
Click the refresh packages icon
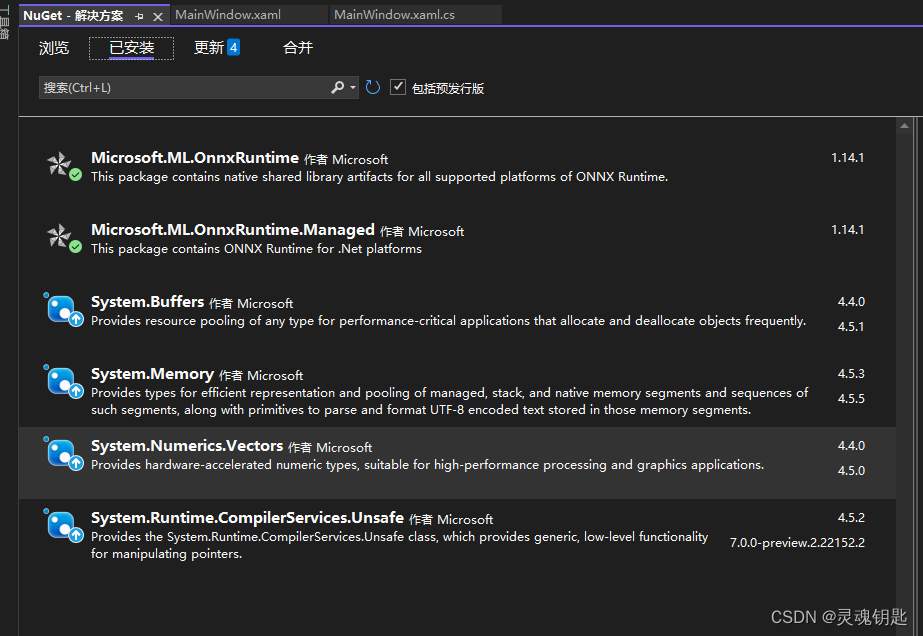(x=373, y=88)
